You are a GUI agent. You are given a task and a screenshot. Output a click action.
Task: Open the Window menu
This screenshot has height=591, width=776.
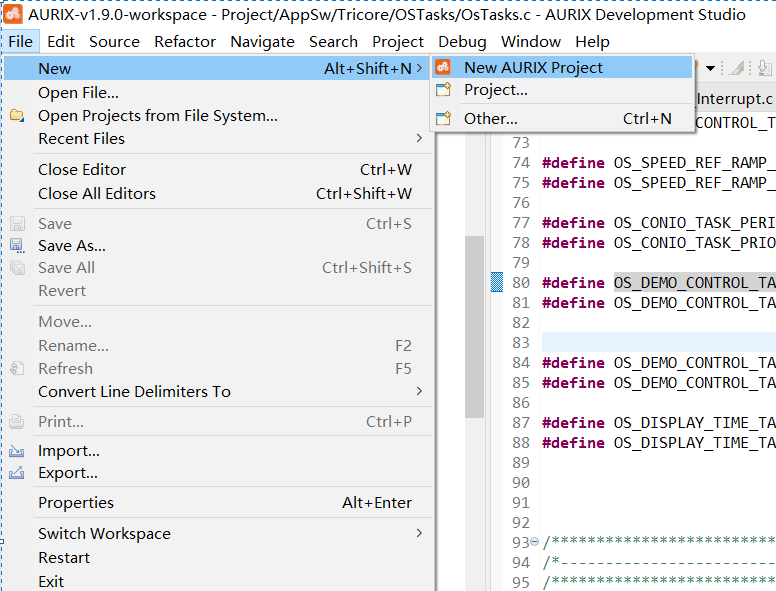coord(531,42)
